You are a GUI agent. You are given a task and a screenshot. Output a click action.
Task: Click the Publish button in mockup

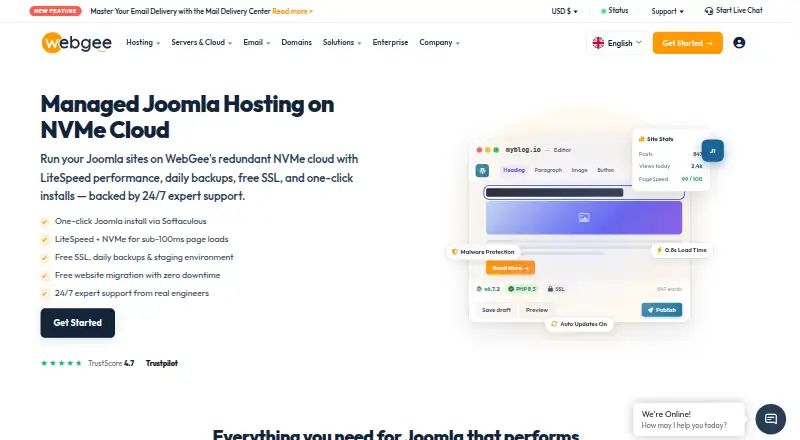pyautogui.click(x=662, y=310)
